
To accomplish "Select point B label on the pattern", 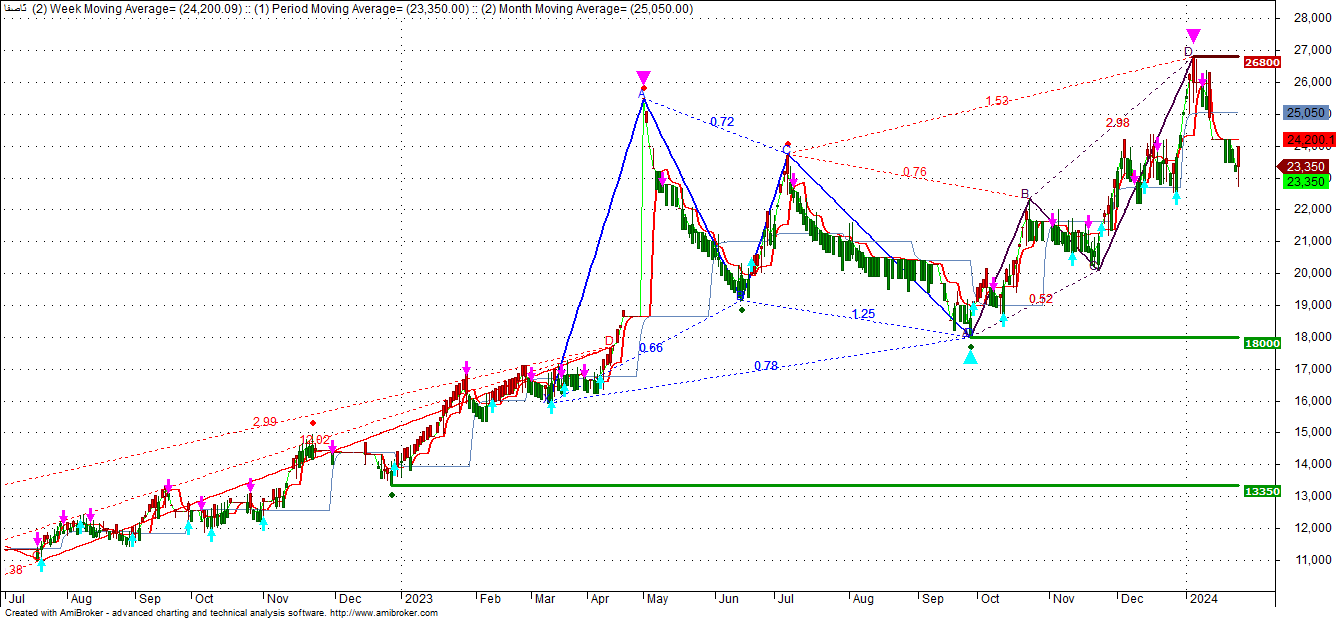I will (x=1025, y=193).
